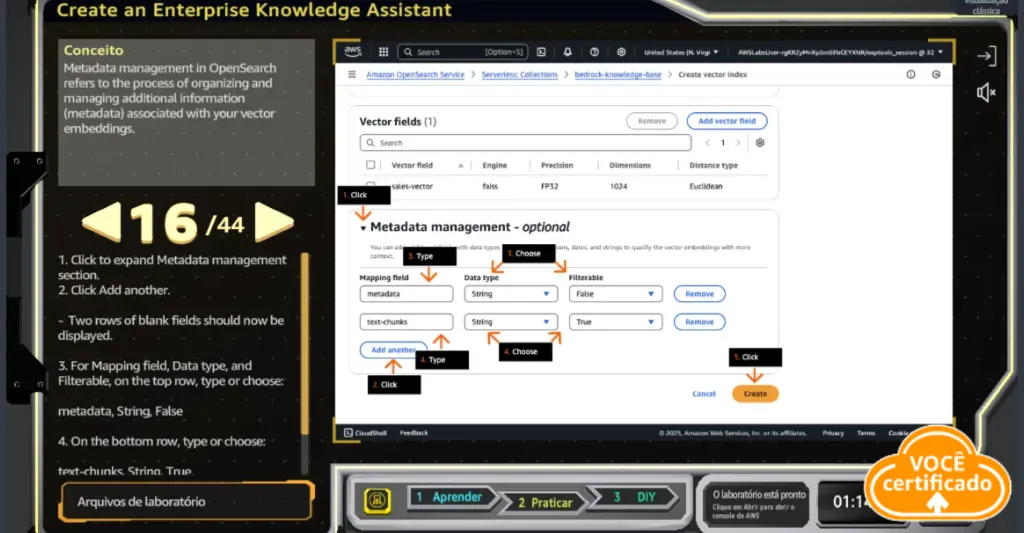Viewport: 1024px width, 533px height.
Task: Switch to the DIY tab
Action: coord(635,497)
